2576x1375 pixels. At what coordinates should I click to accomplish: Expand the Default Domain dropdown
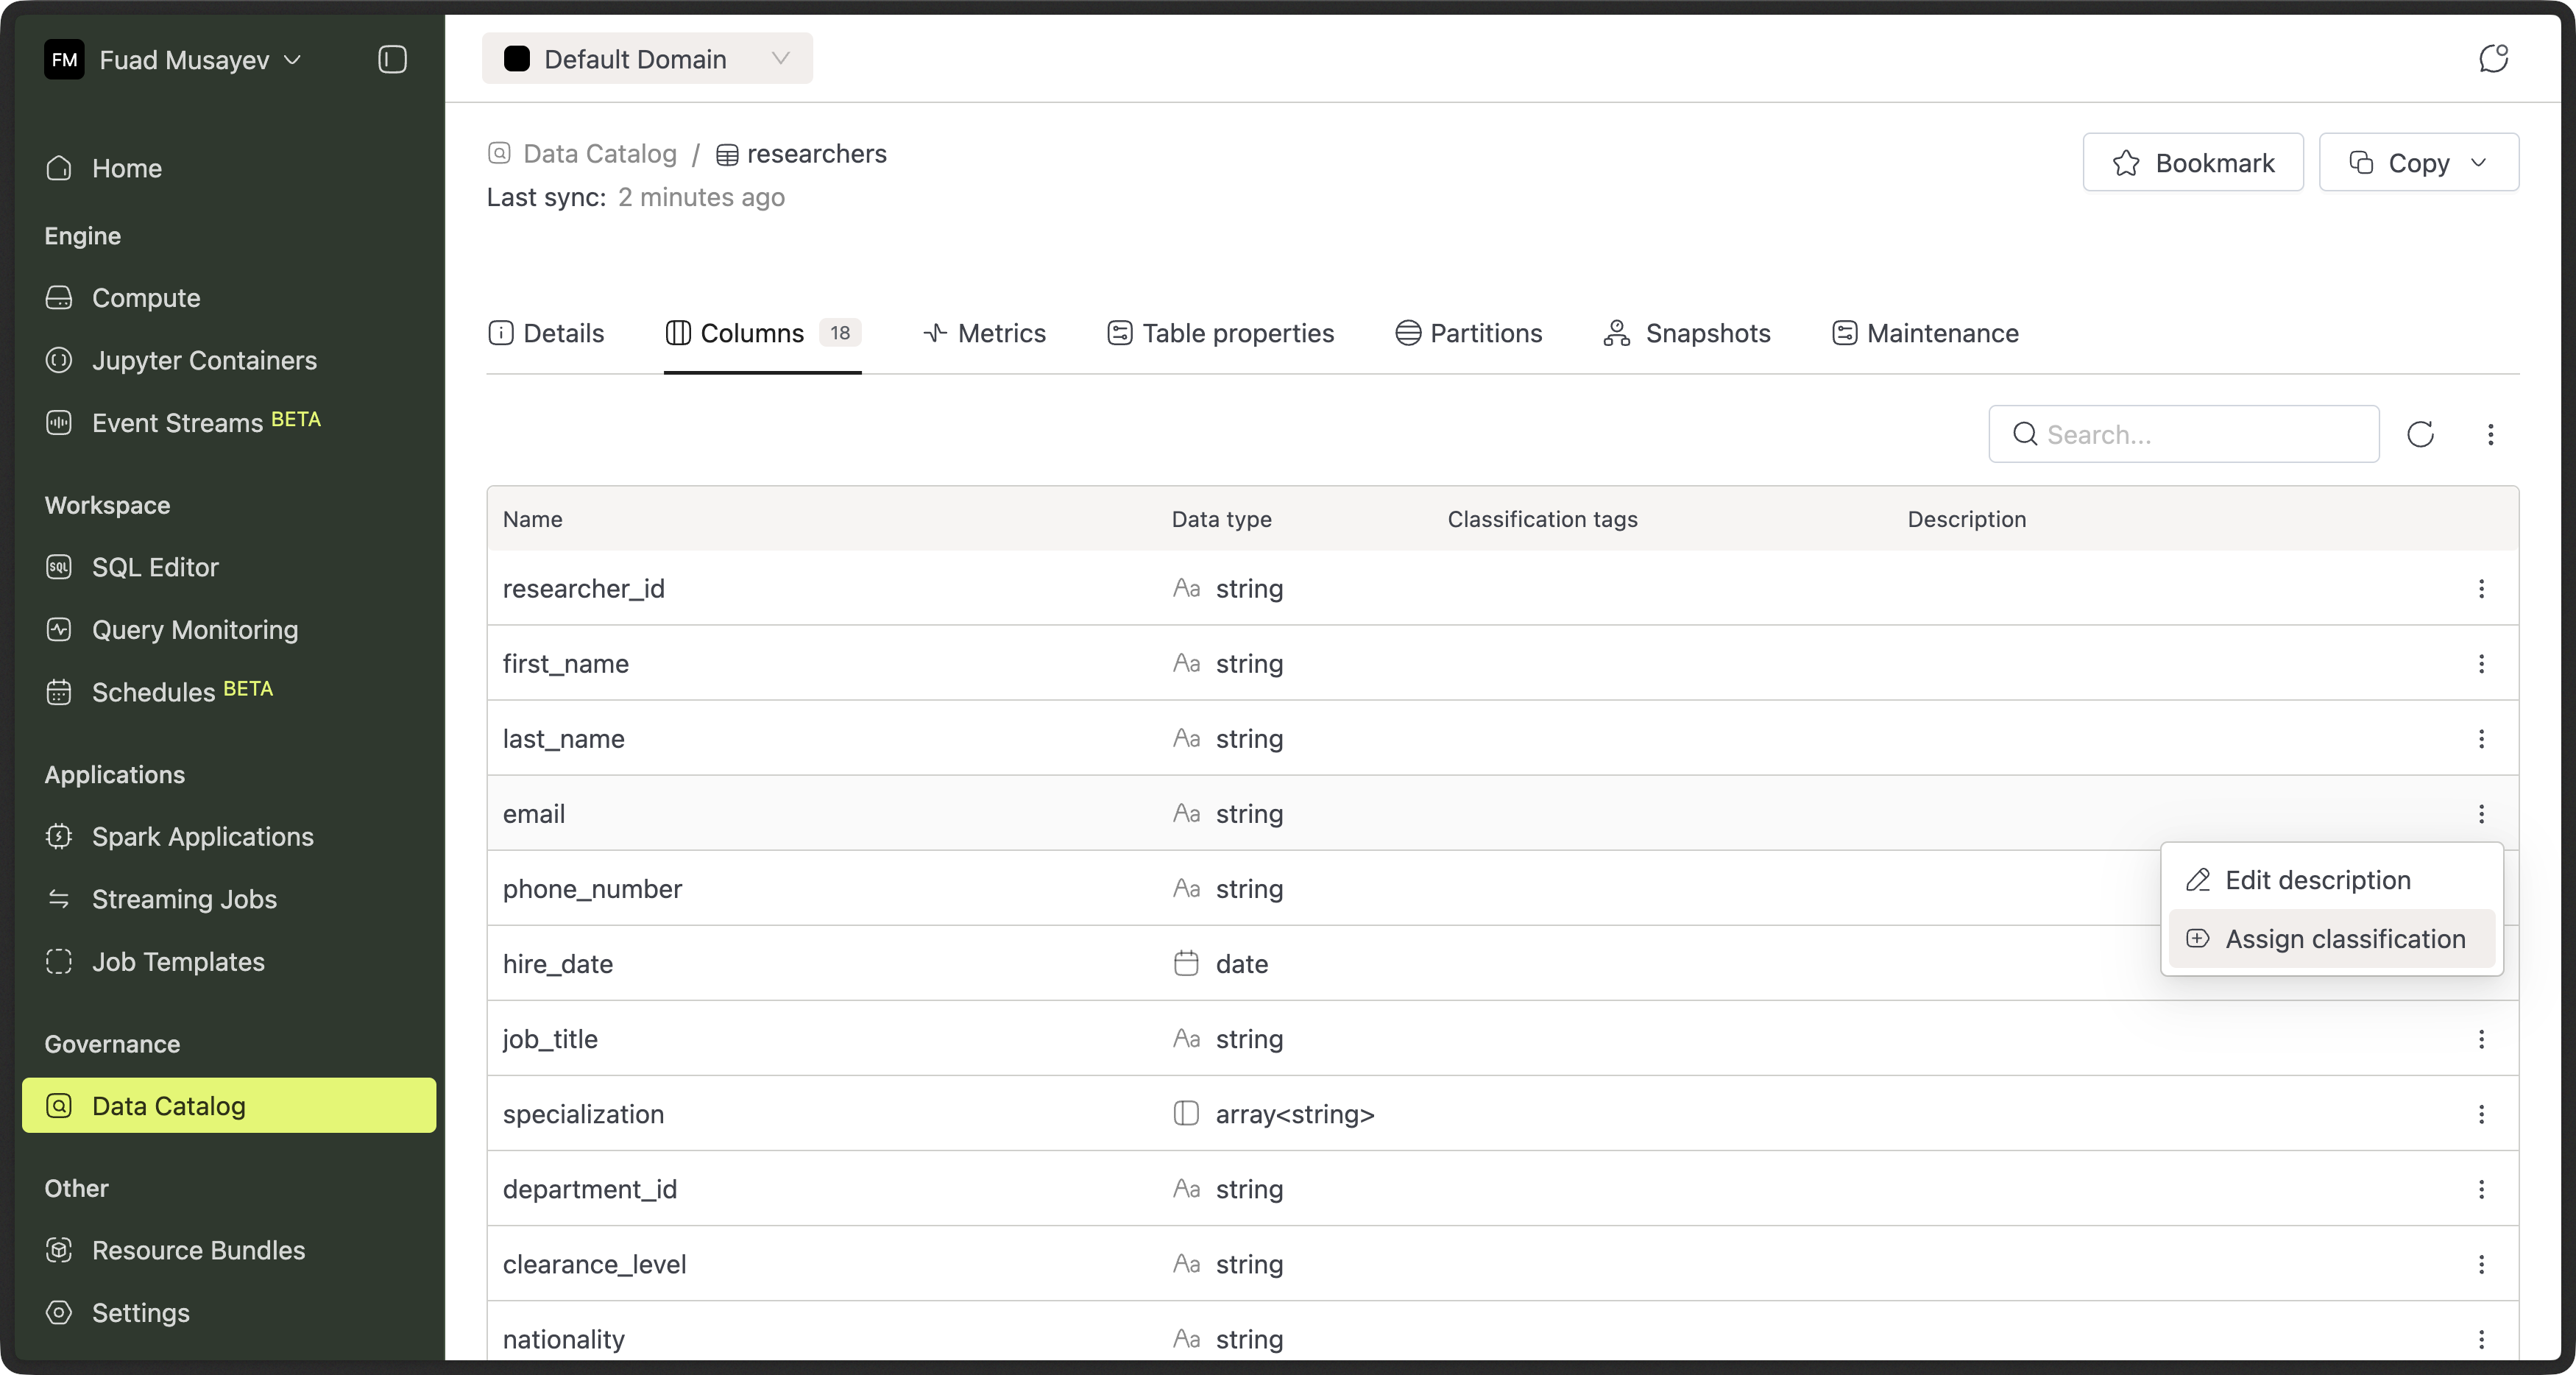647,59
